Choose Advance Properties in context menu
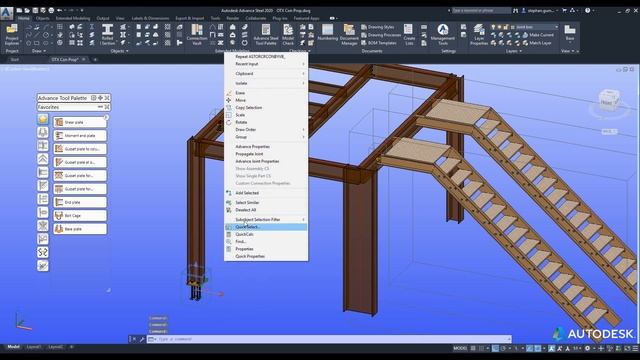 click(x=266, y=147)
